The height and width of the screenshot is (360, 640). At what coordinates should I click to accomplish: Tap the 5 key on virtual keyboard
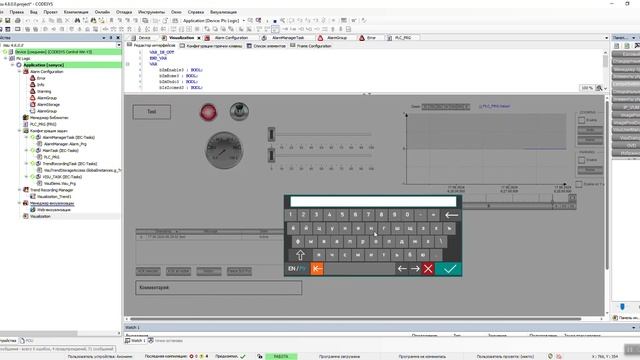click(x=342, y=215)
